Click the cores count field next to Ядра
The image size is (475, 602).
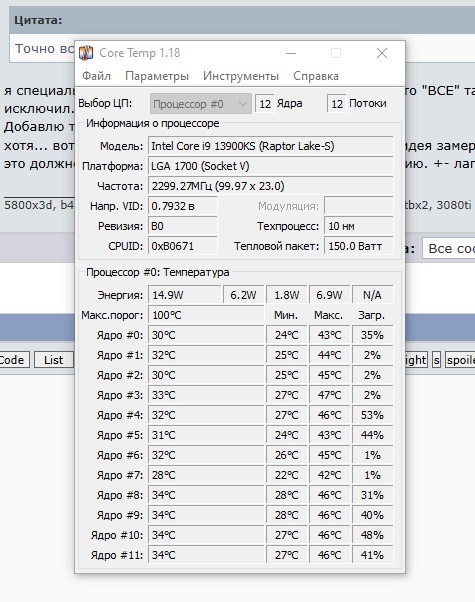click(x=265, y=104)
